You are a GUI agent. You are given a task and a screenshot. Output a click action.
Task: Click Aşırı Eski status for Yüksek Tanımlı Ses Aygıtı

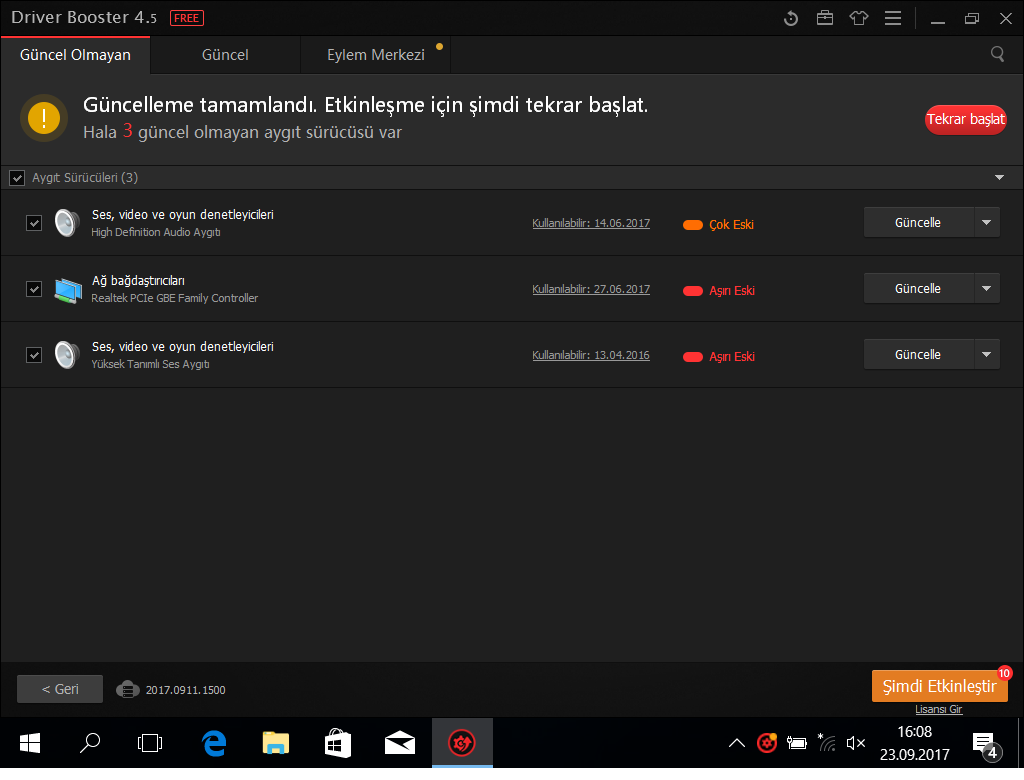tap(732, 357)
